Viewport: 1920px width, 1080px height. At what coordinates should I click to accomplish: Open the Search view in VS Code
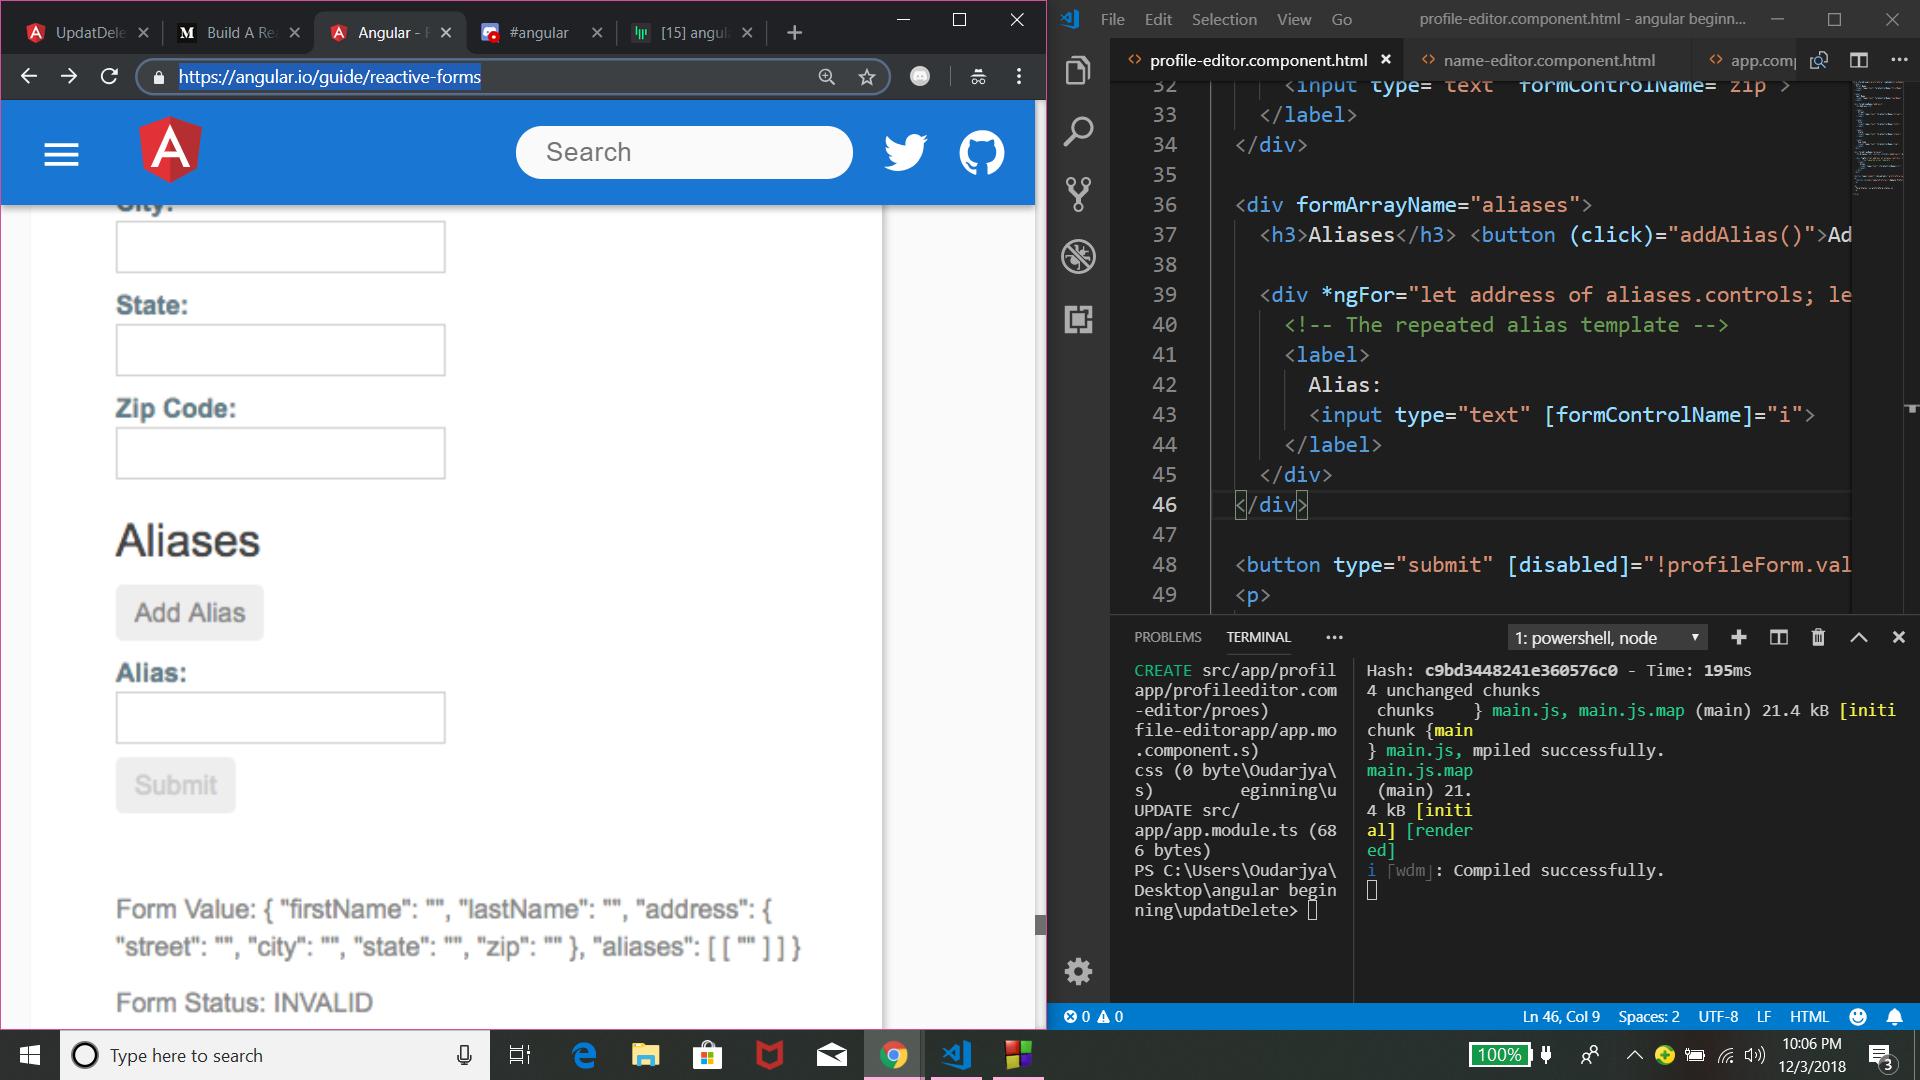point(1078,132)
